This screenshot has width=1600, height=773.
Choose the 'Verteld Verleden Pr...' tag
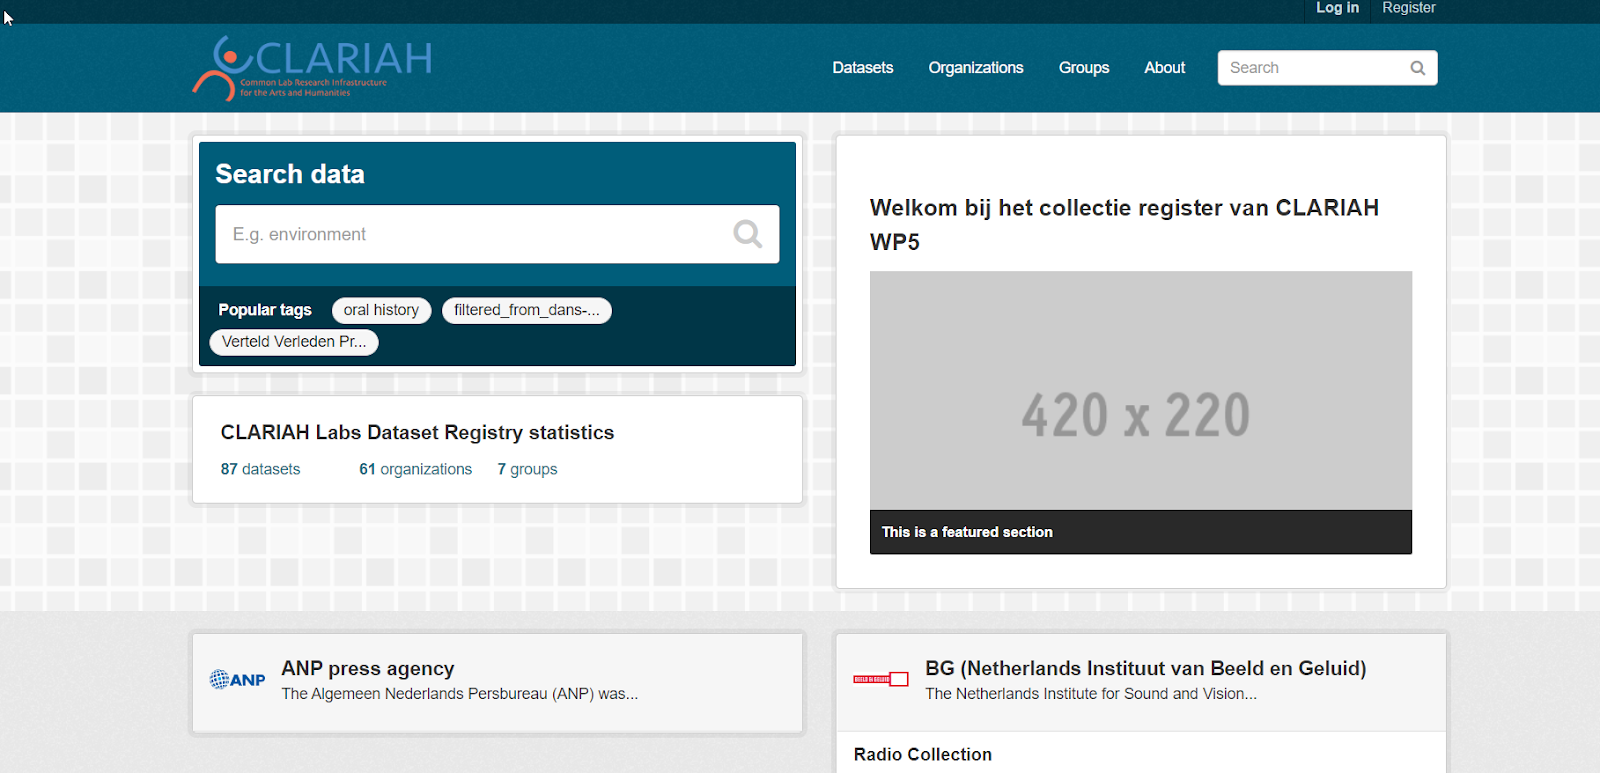coord(294,342)
